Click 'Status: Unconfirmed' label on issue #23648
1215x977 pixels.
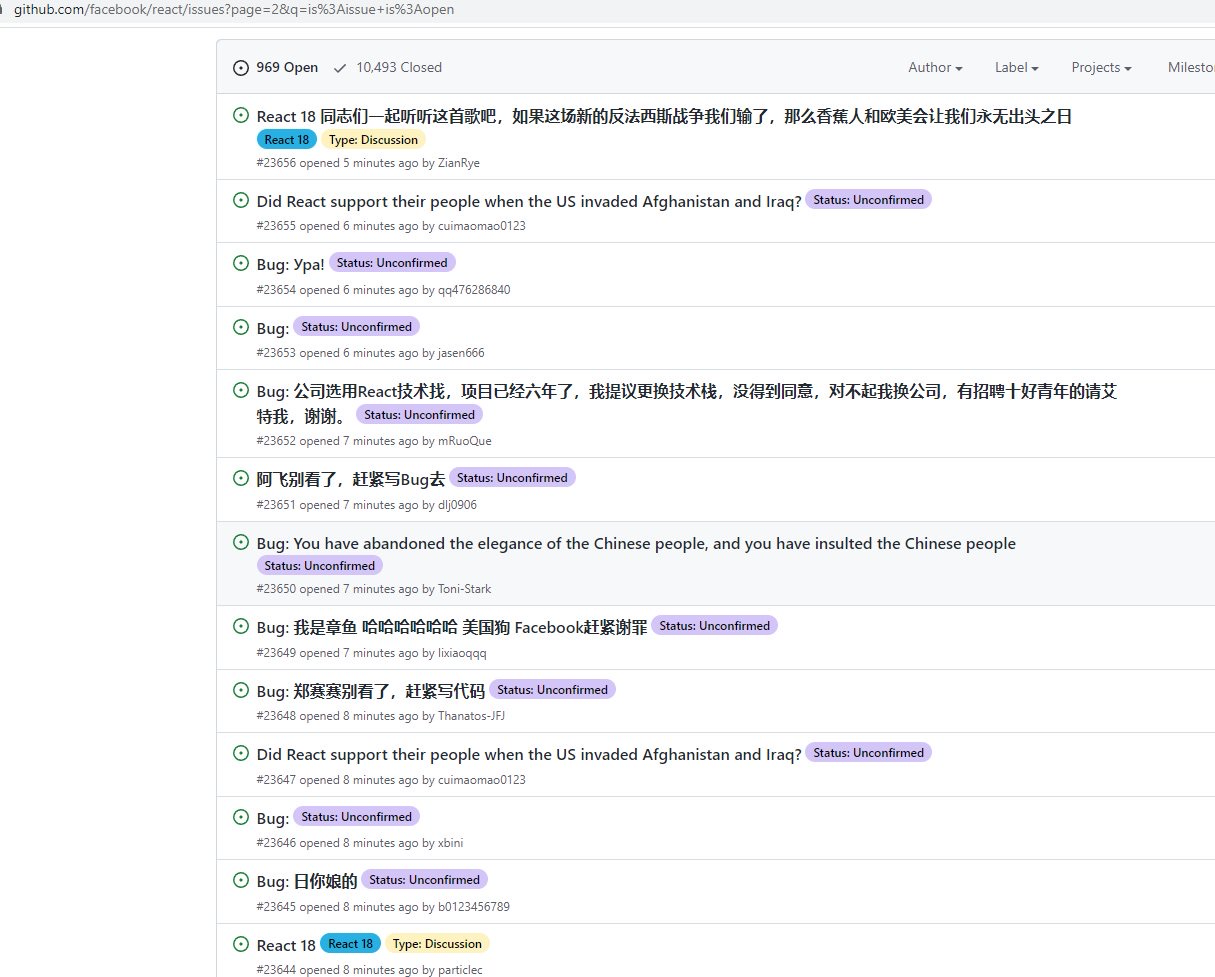pyautogui.click(x=552, y=689)
